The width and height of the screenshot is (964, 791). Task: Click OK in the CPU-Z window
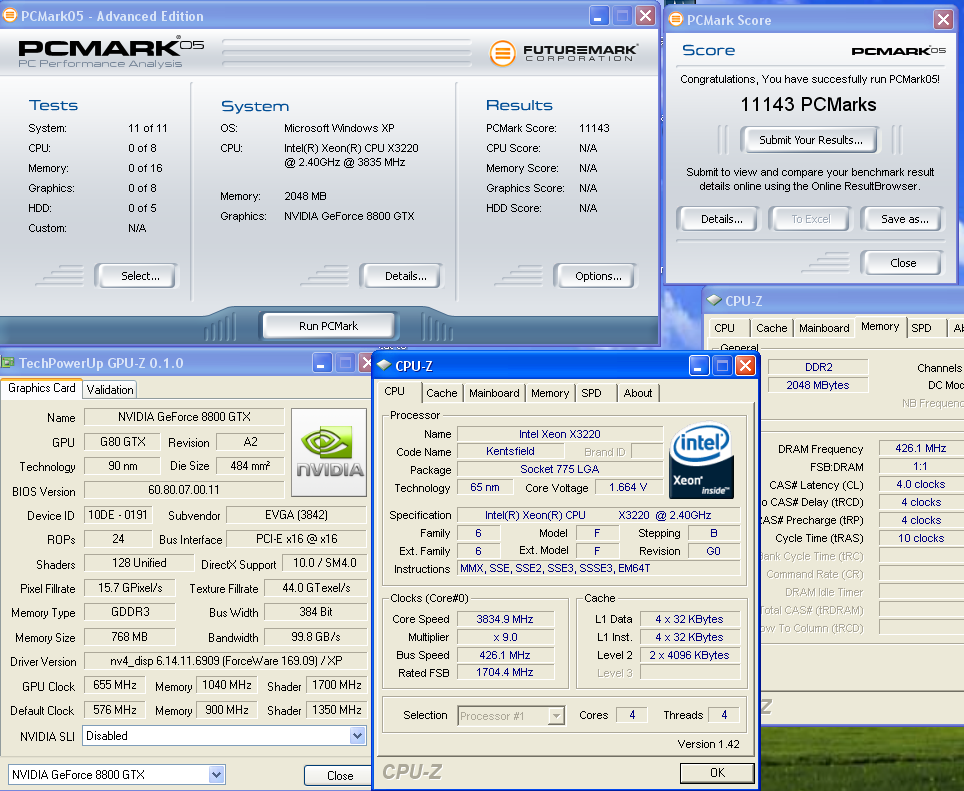pyautogui.click(x=717, y=773)
